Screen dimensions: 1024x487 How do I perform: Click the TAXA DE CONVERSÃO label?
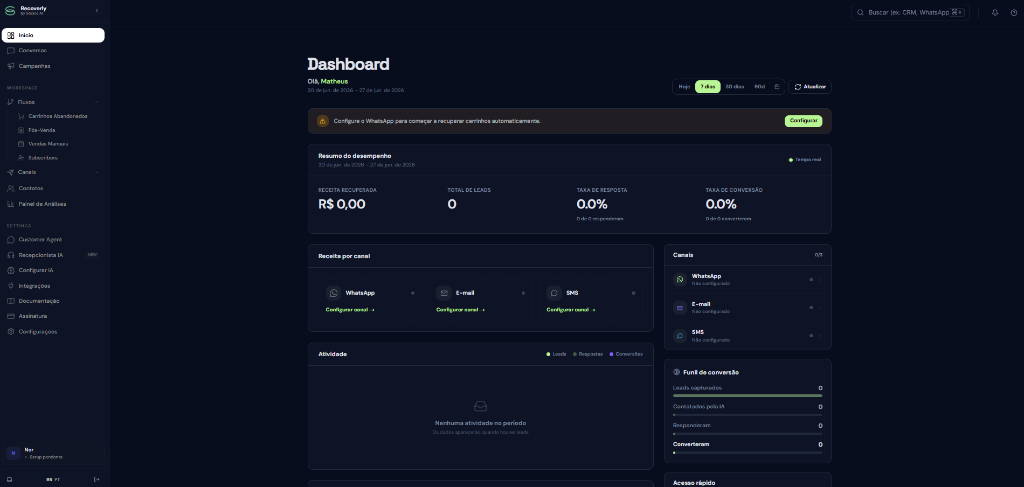tap(734, 190)
